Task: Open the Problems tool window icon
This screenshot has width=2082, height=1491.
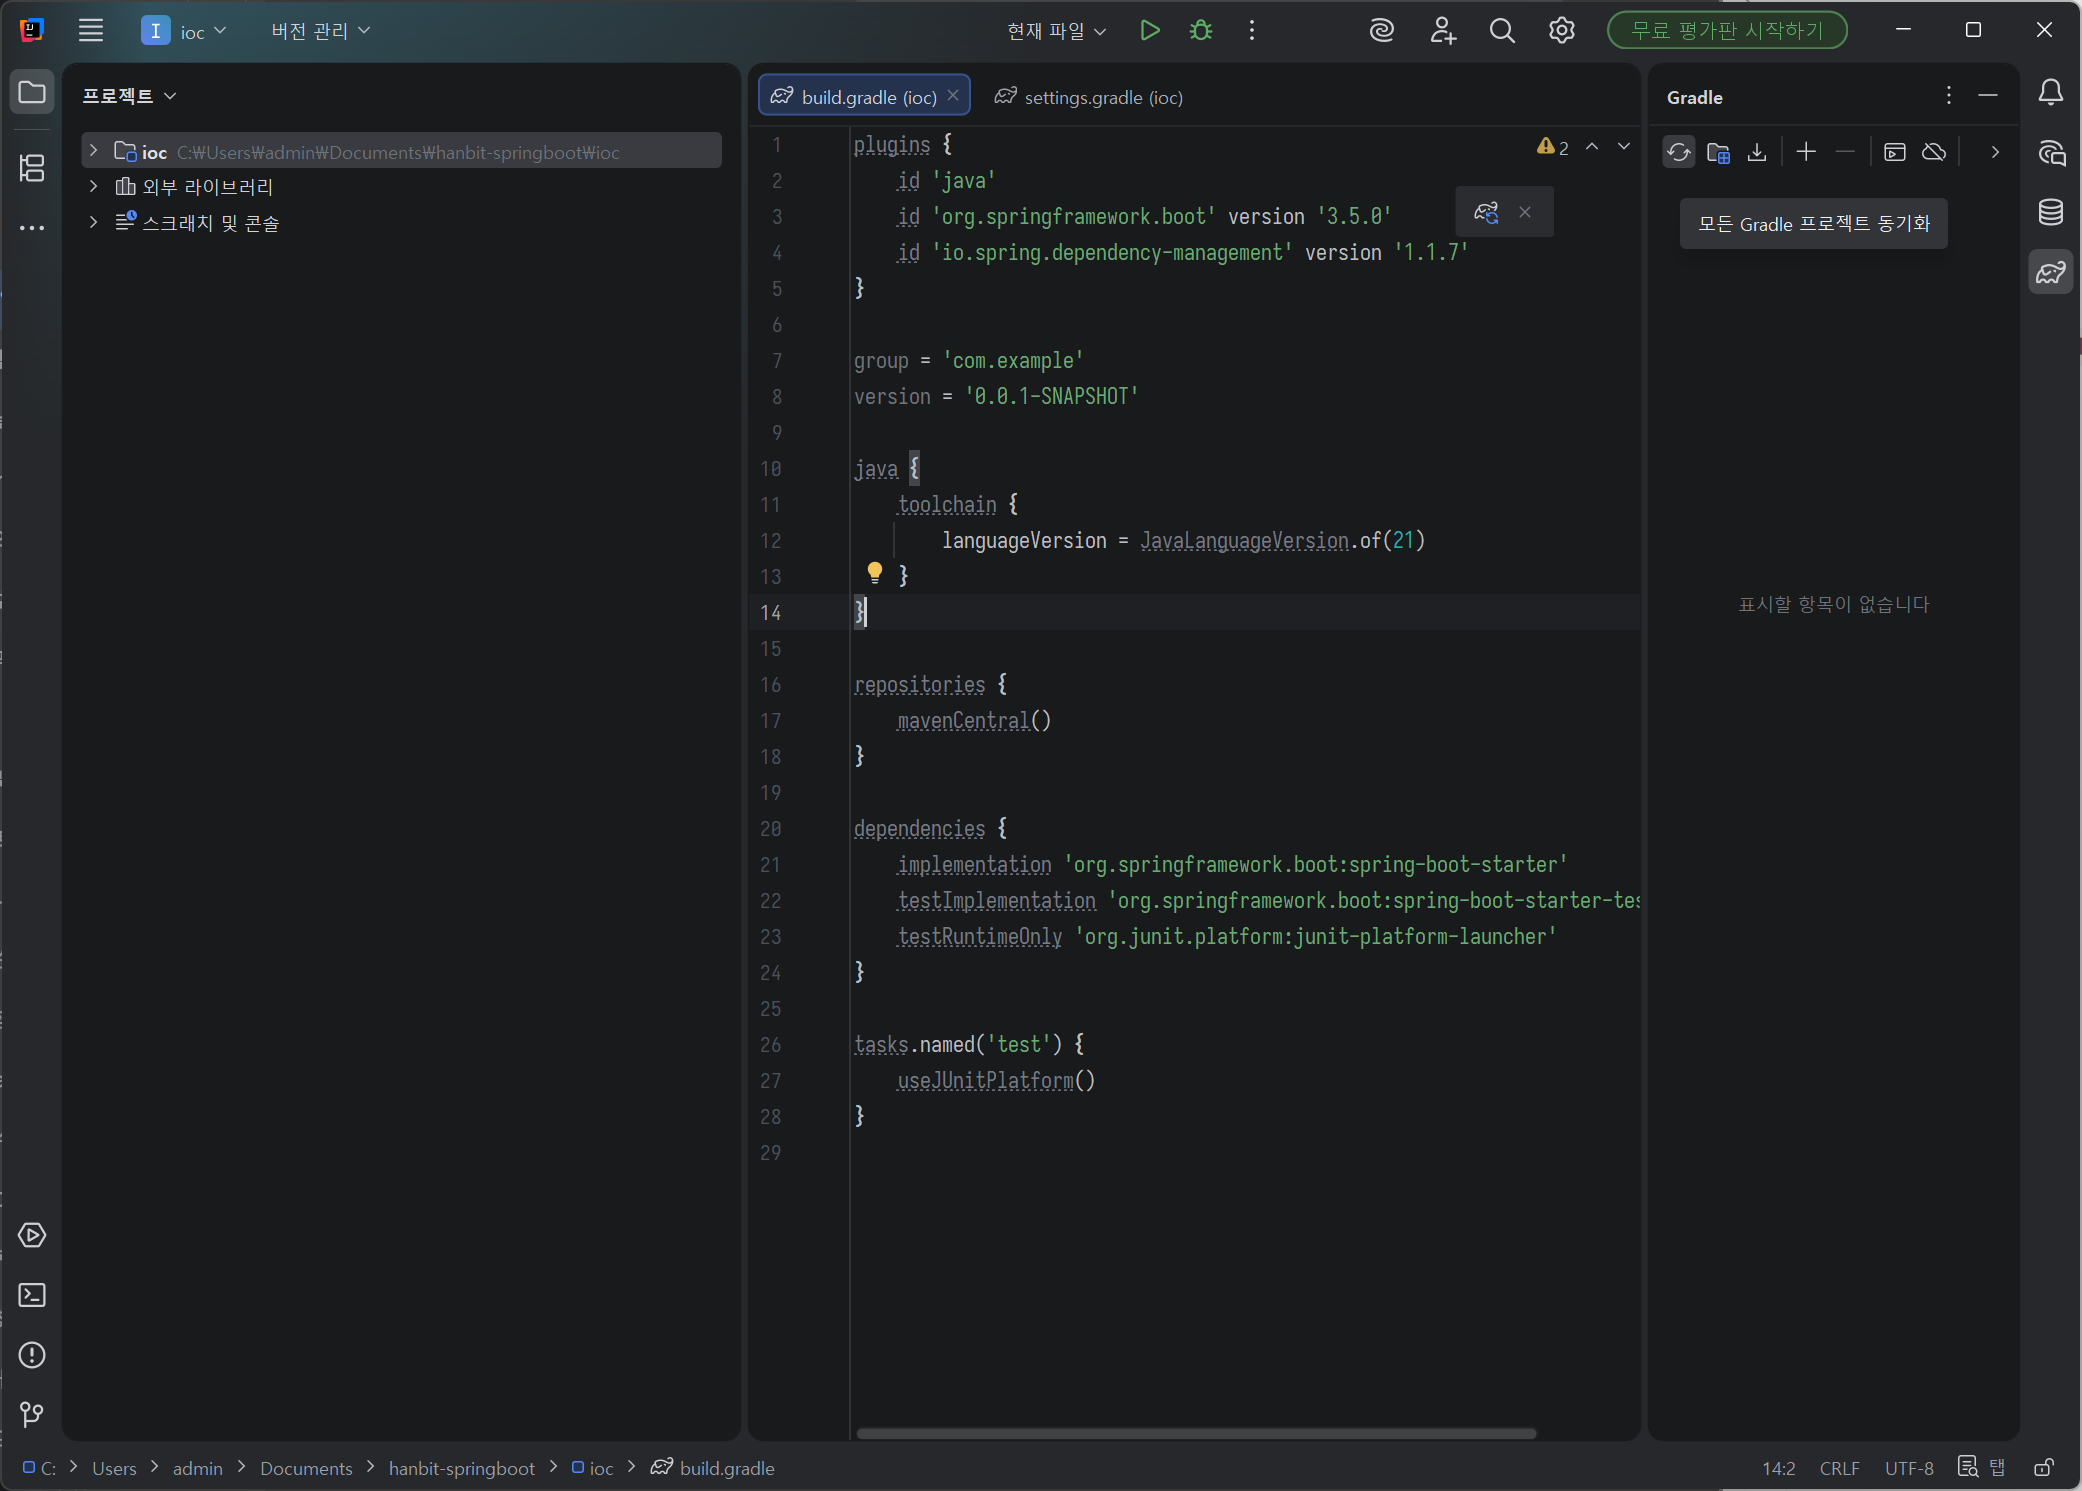Action: point(32,1355)
